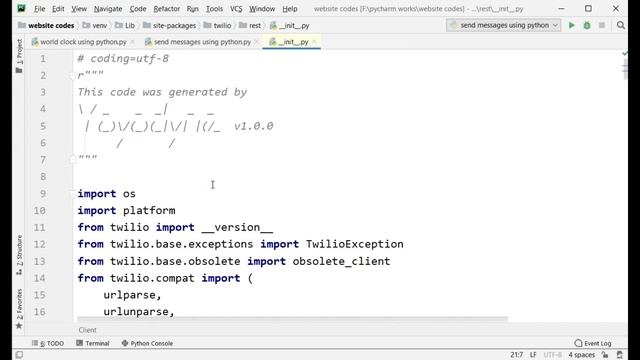Viewport: 640px width, 360px height.
Task: Open the Python Console tool window
Action: [147, 343]
